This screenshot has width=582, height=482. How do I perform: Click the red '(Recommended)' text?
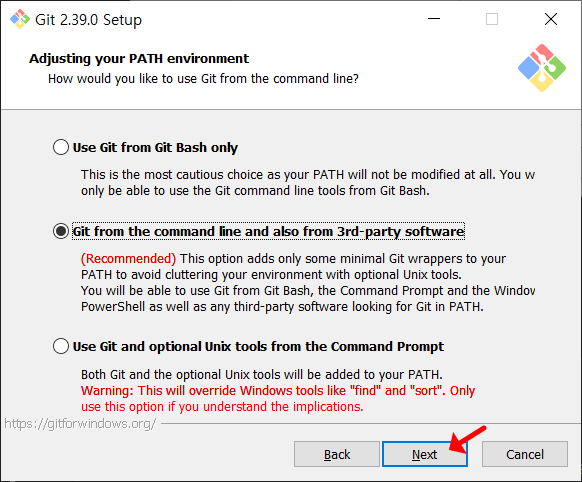coord(128,258)
